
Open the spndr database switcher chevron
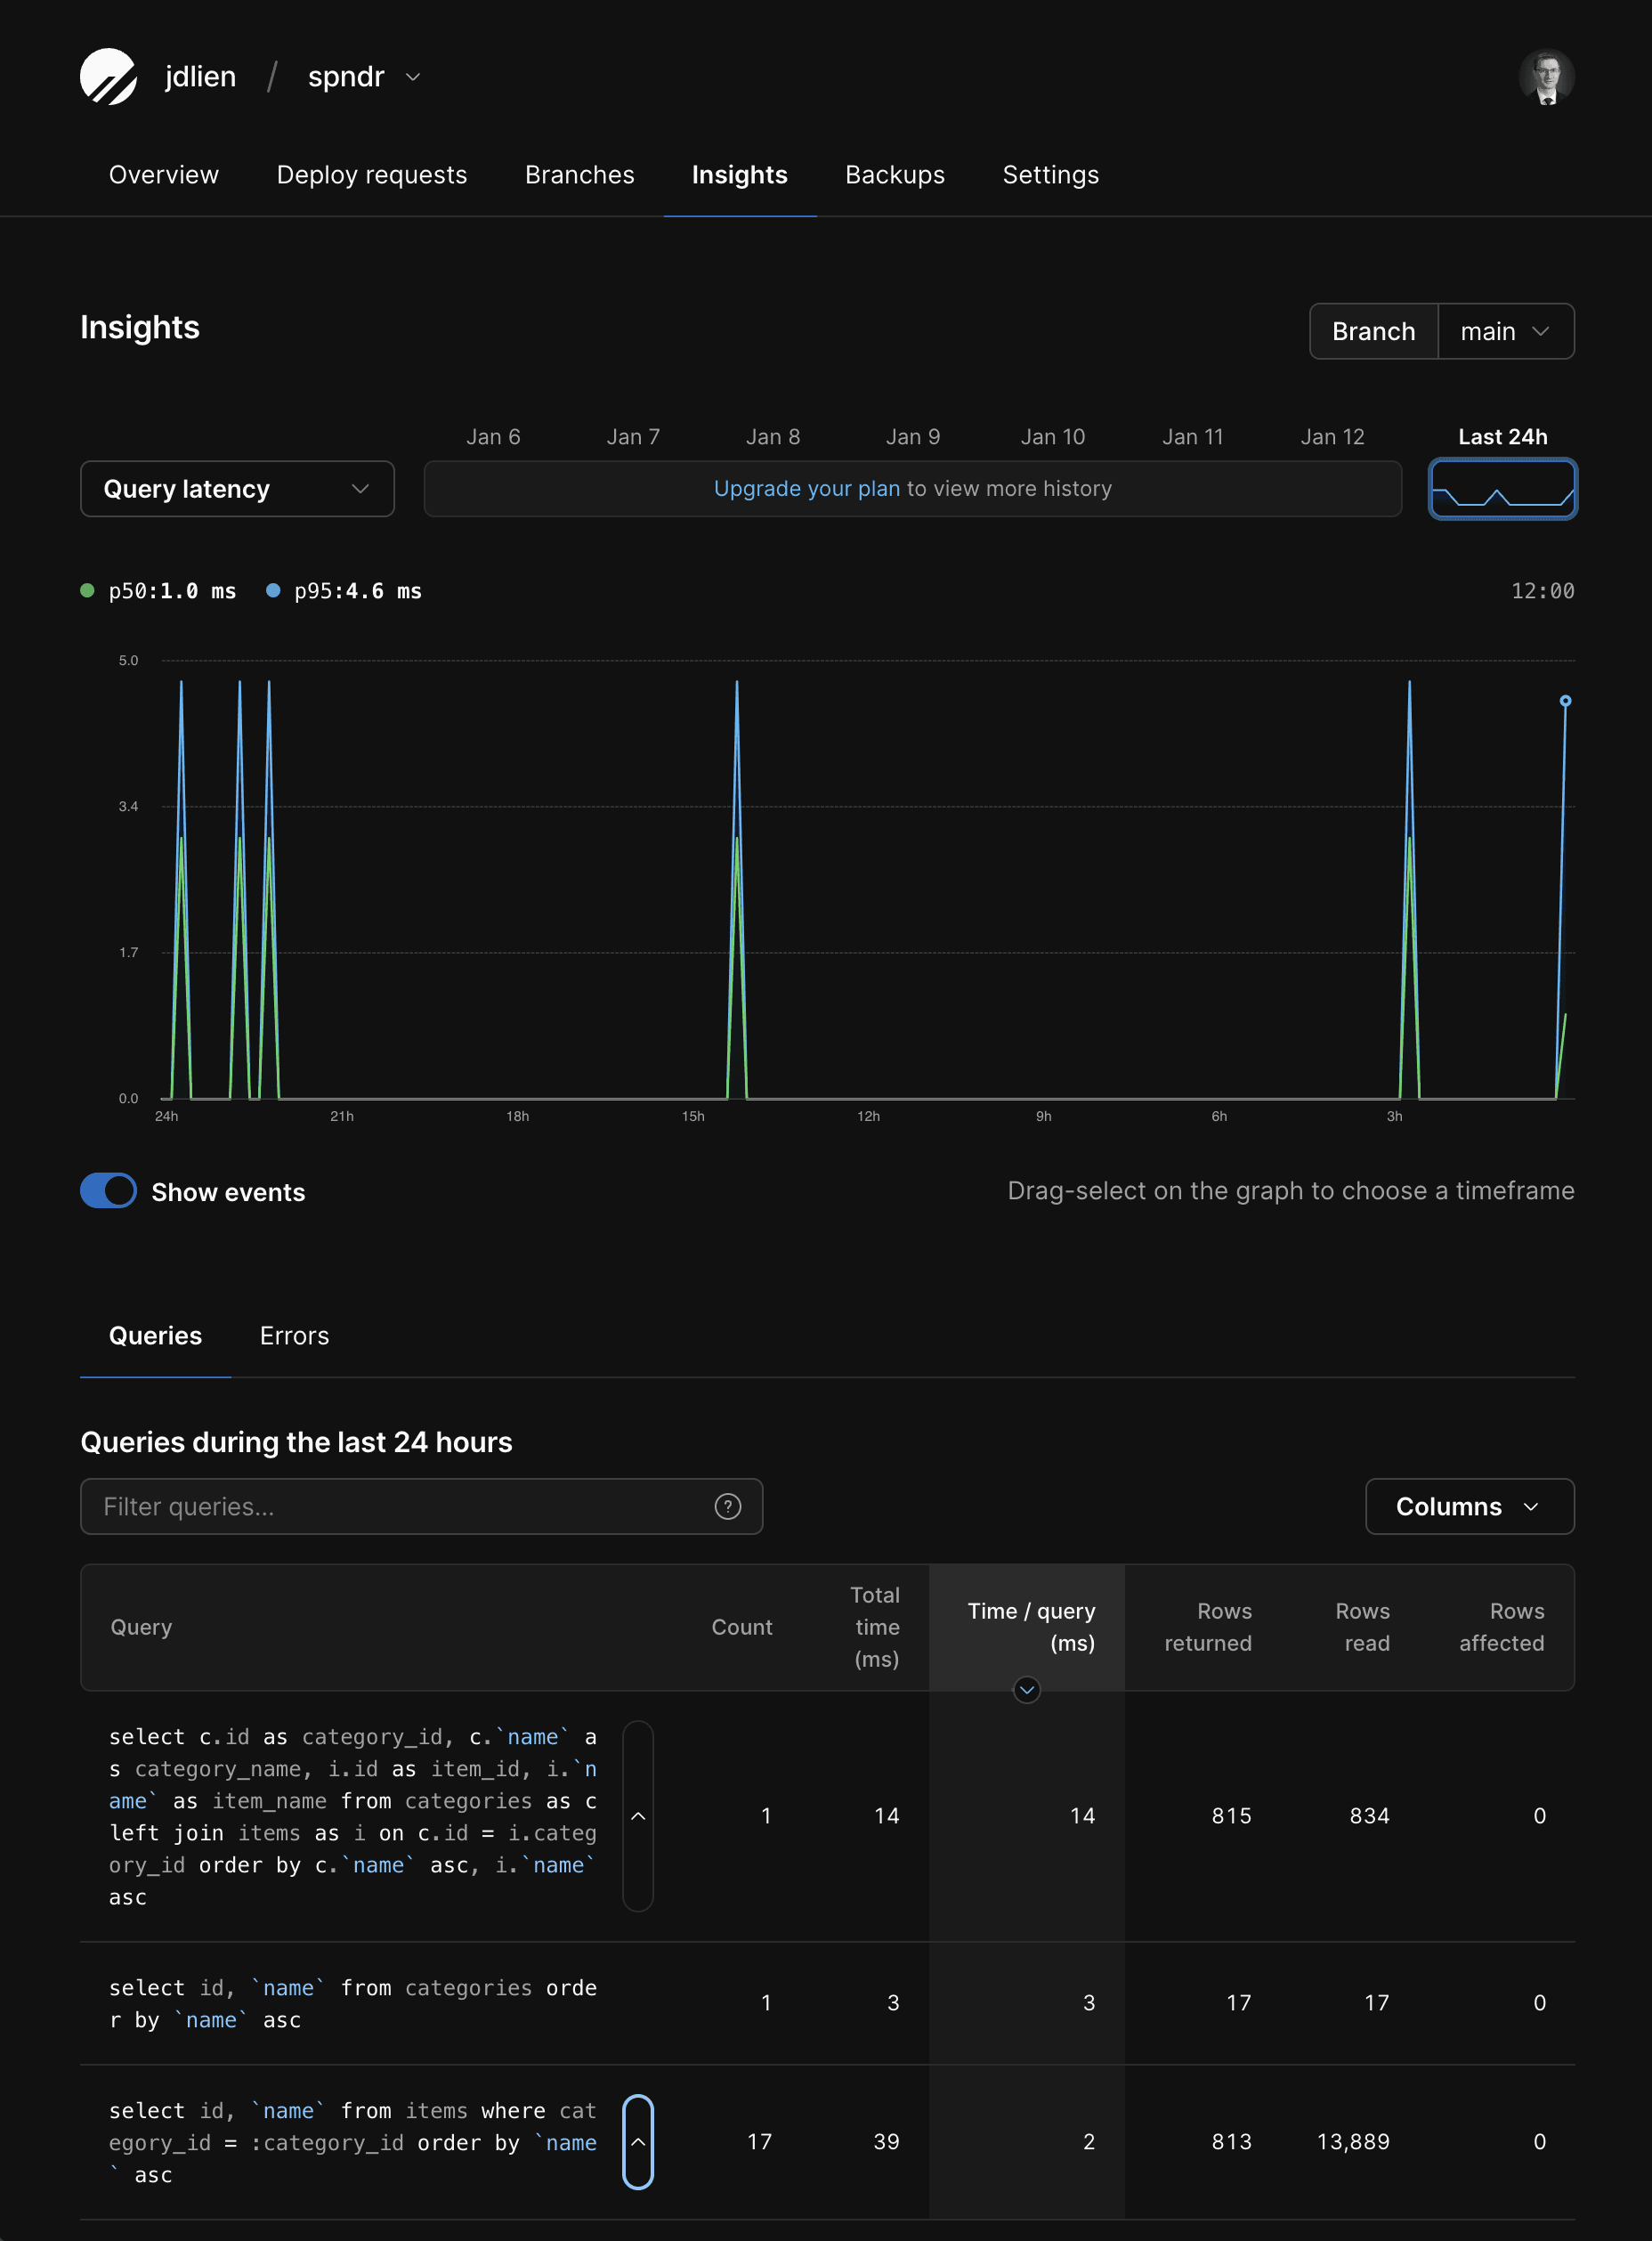413,77
